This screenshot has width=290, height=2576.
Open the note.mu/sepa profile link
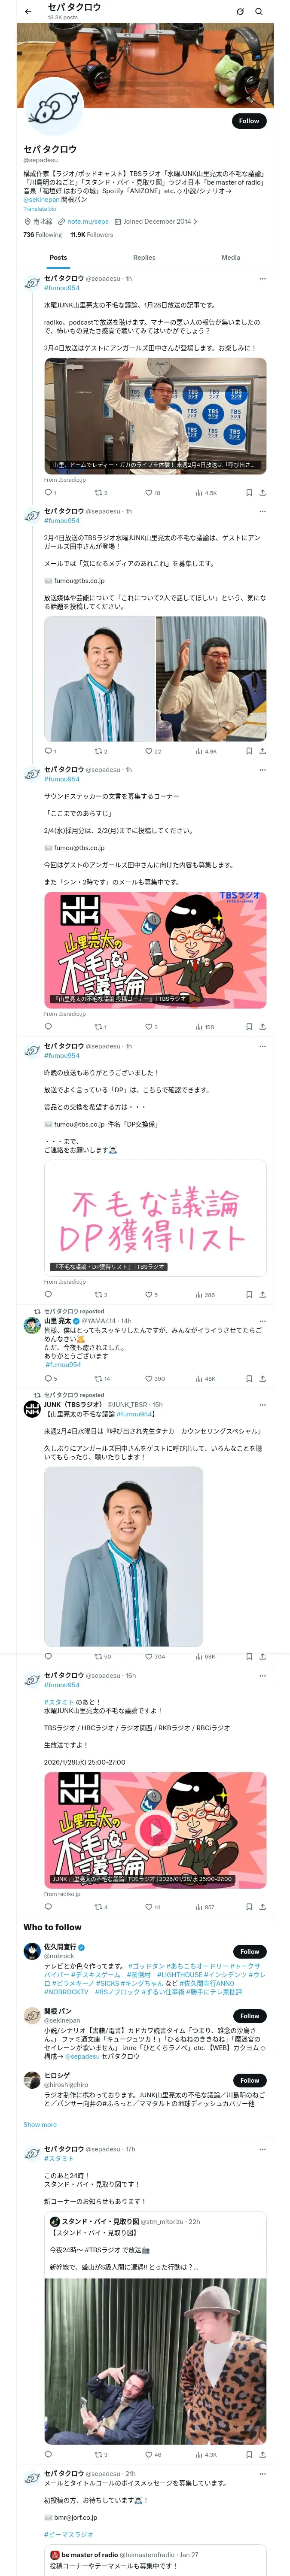click(88, 222)
